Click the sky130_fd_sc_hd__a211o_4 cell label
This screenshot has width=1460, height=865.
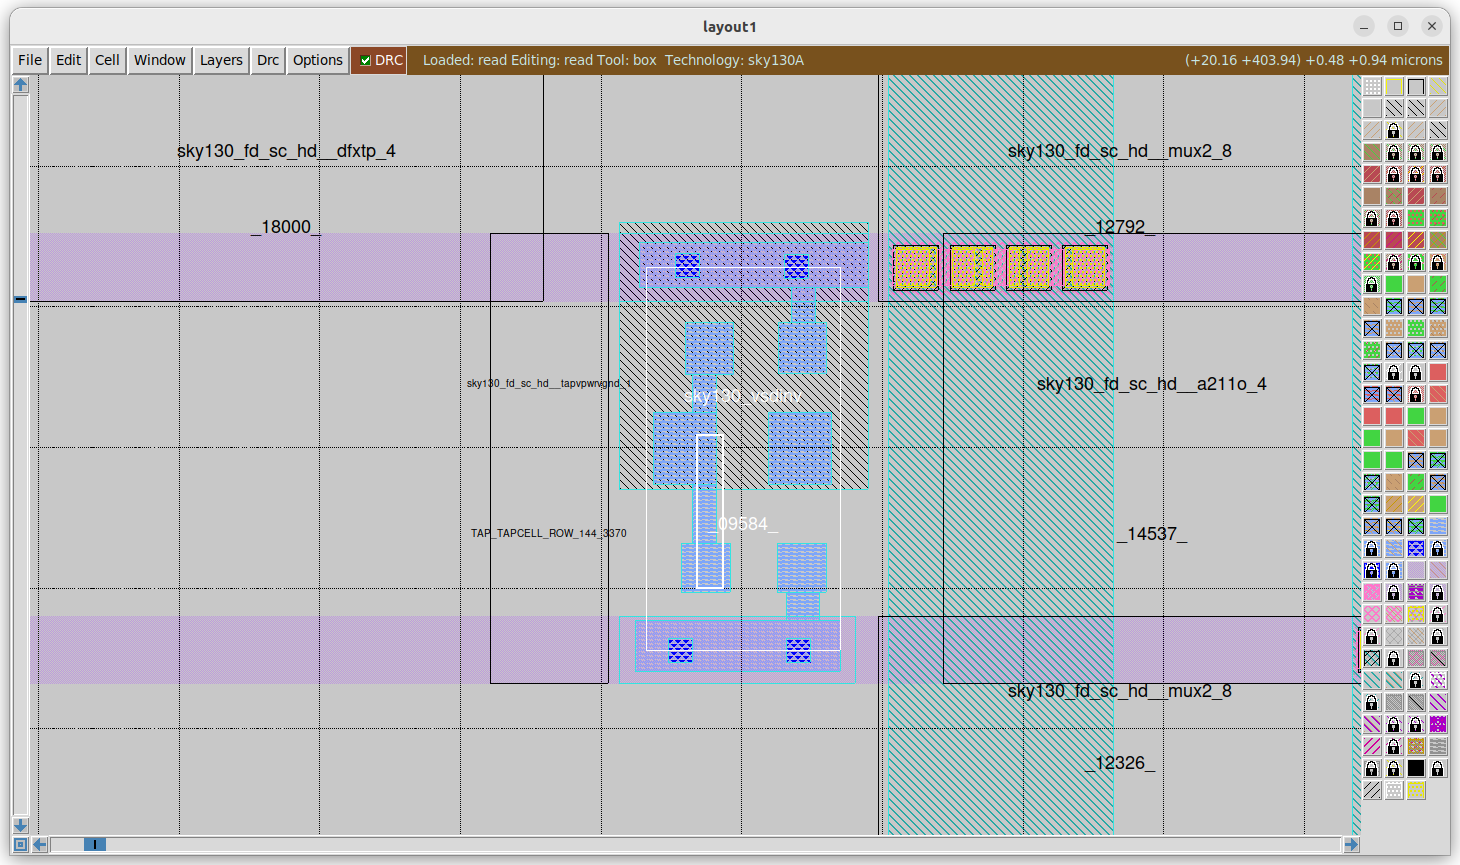(1151, 384)
